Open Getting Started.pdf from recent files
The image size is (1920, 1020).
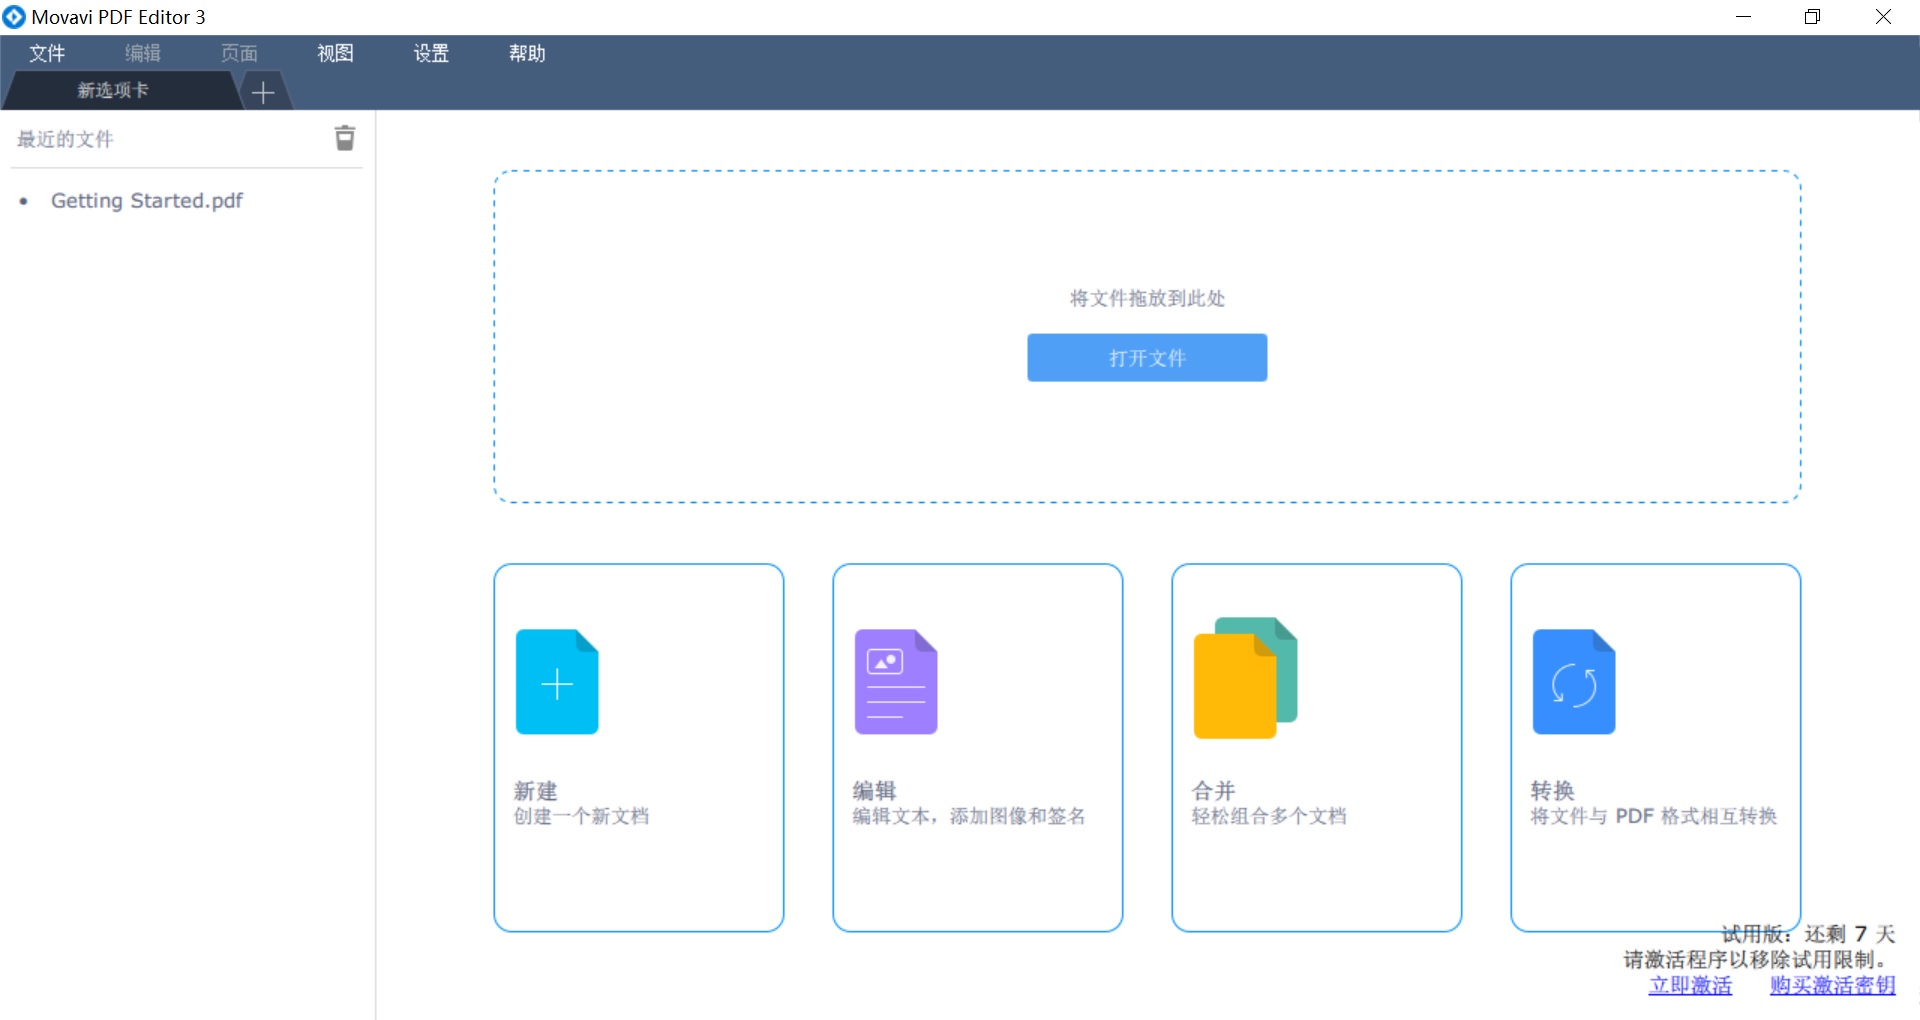(147, 200)
